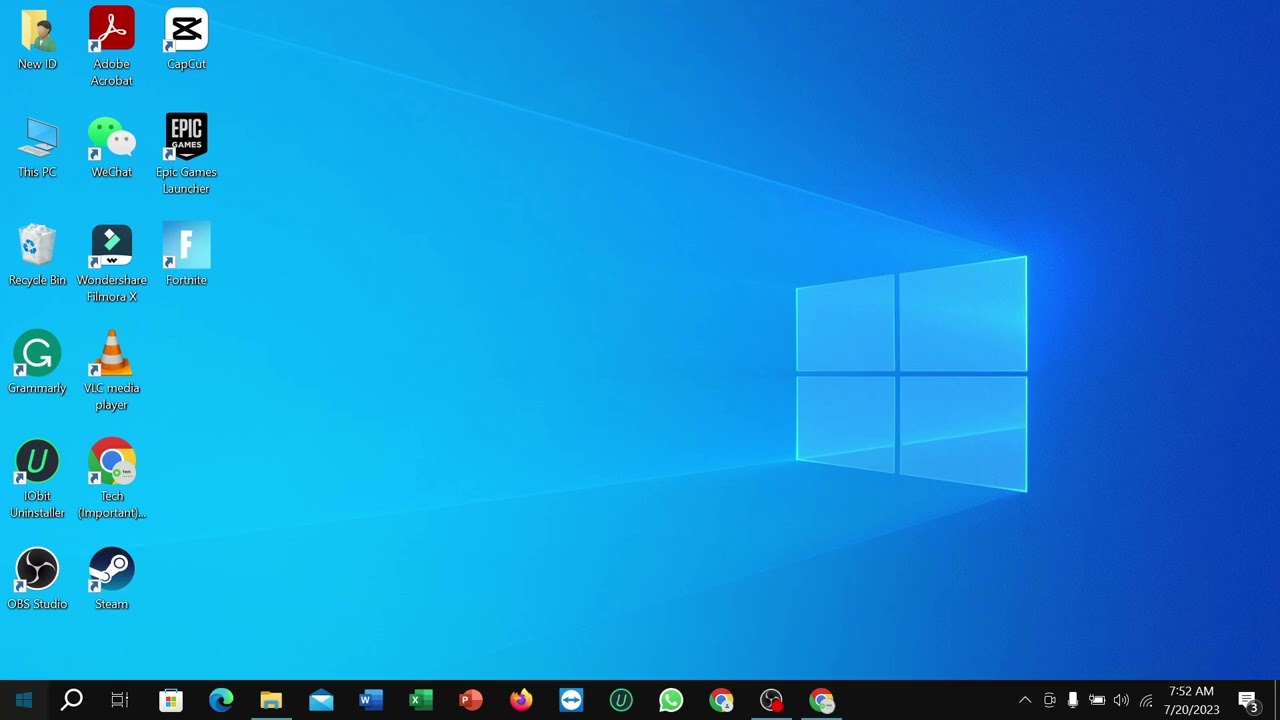
Task: Open Word from the taskbar
Action: click(371, 700)
